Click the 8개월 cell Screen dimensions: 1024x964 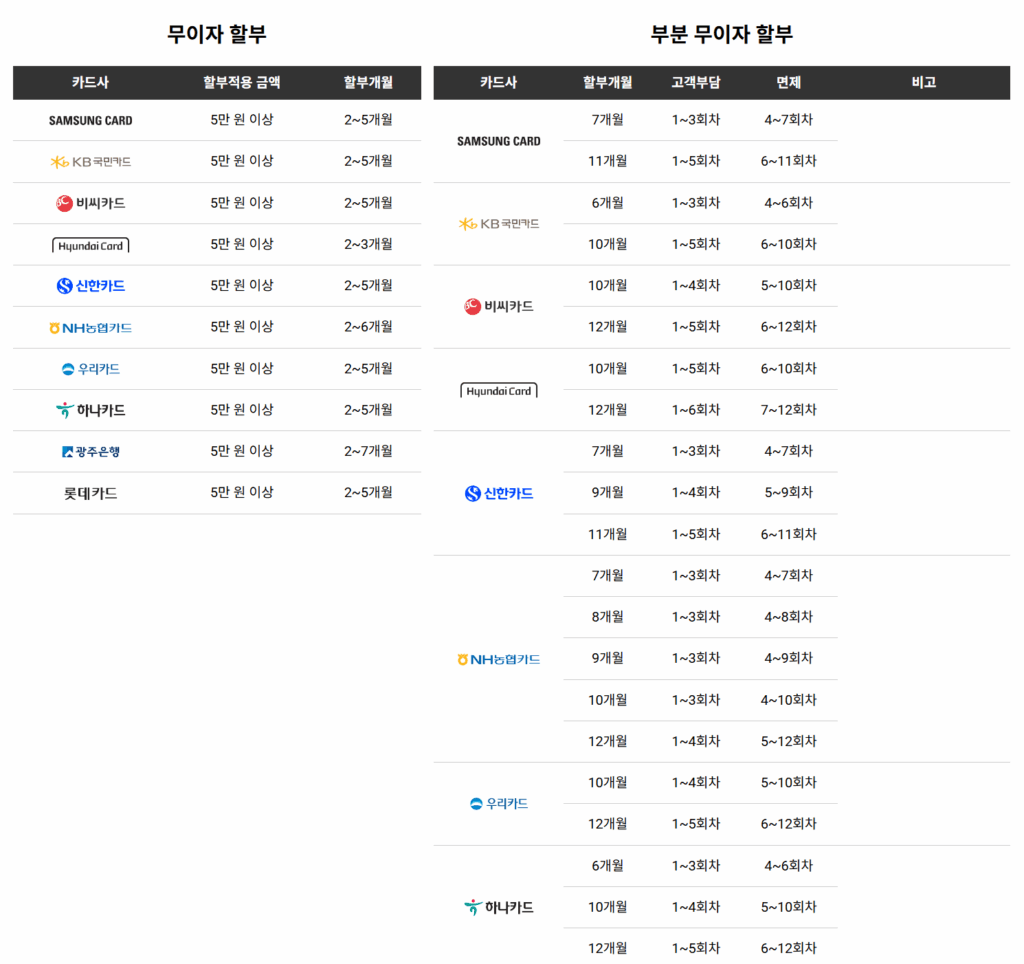click(607, 617)
